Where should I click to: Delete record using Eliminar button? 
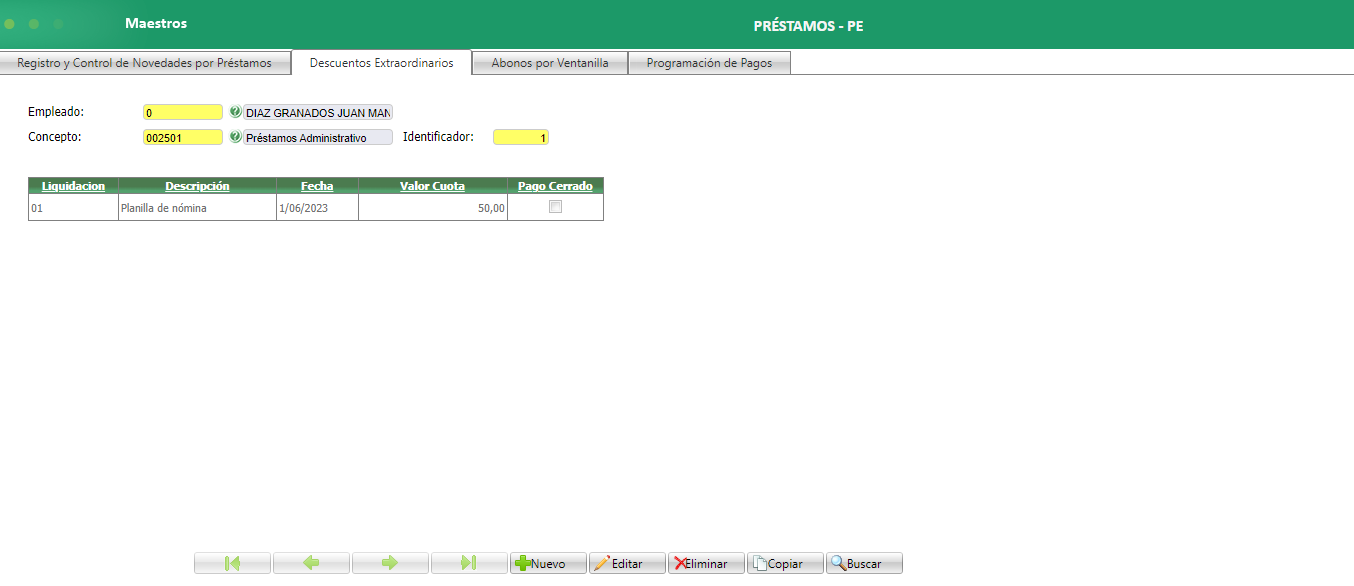pyautogui.click(x=706, y=563)
